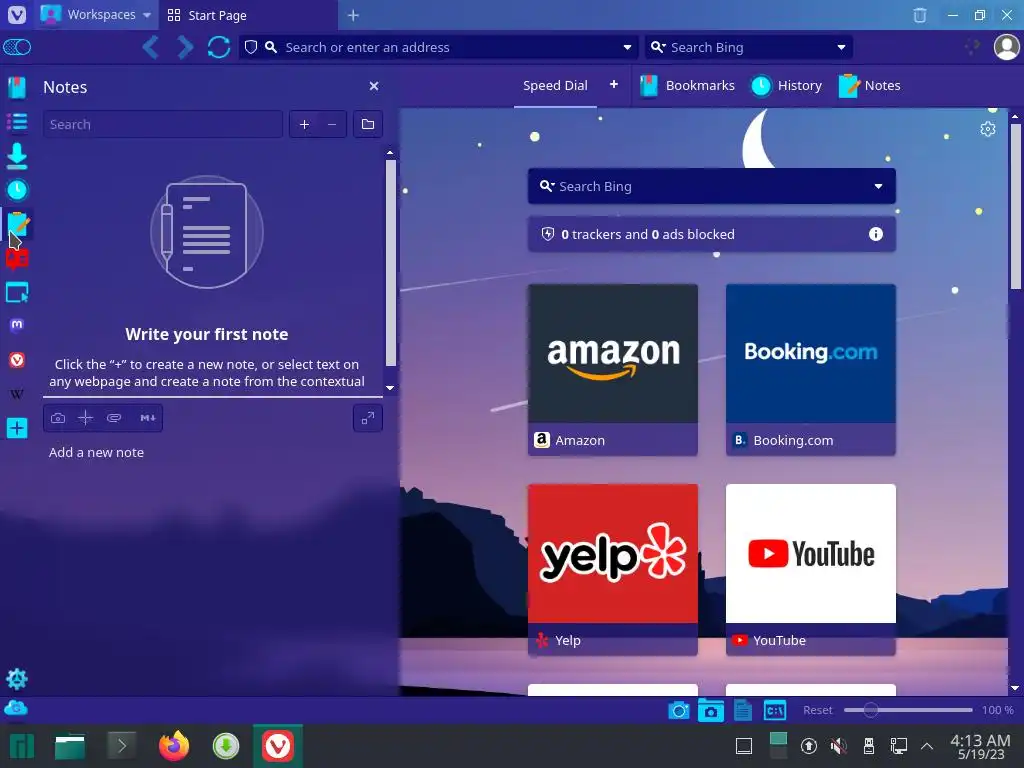Open the tracker blocker shield

point(251,47)
